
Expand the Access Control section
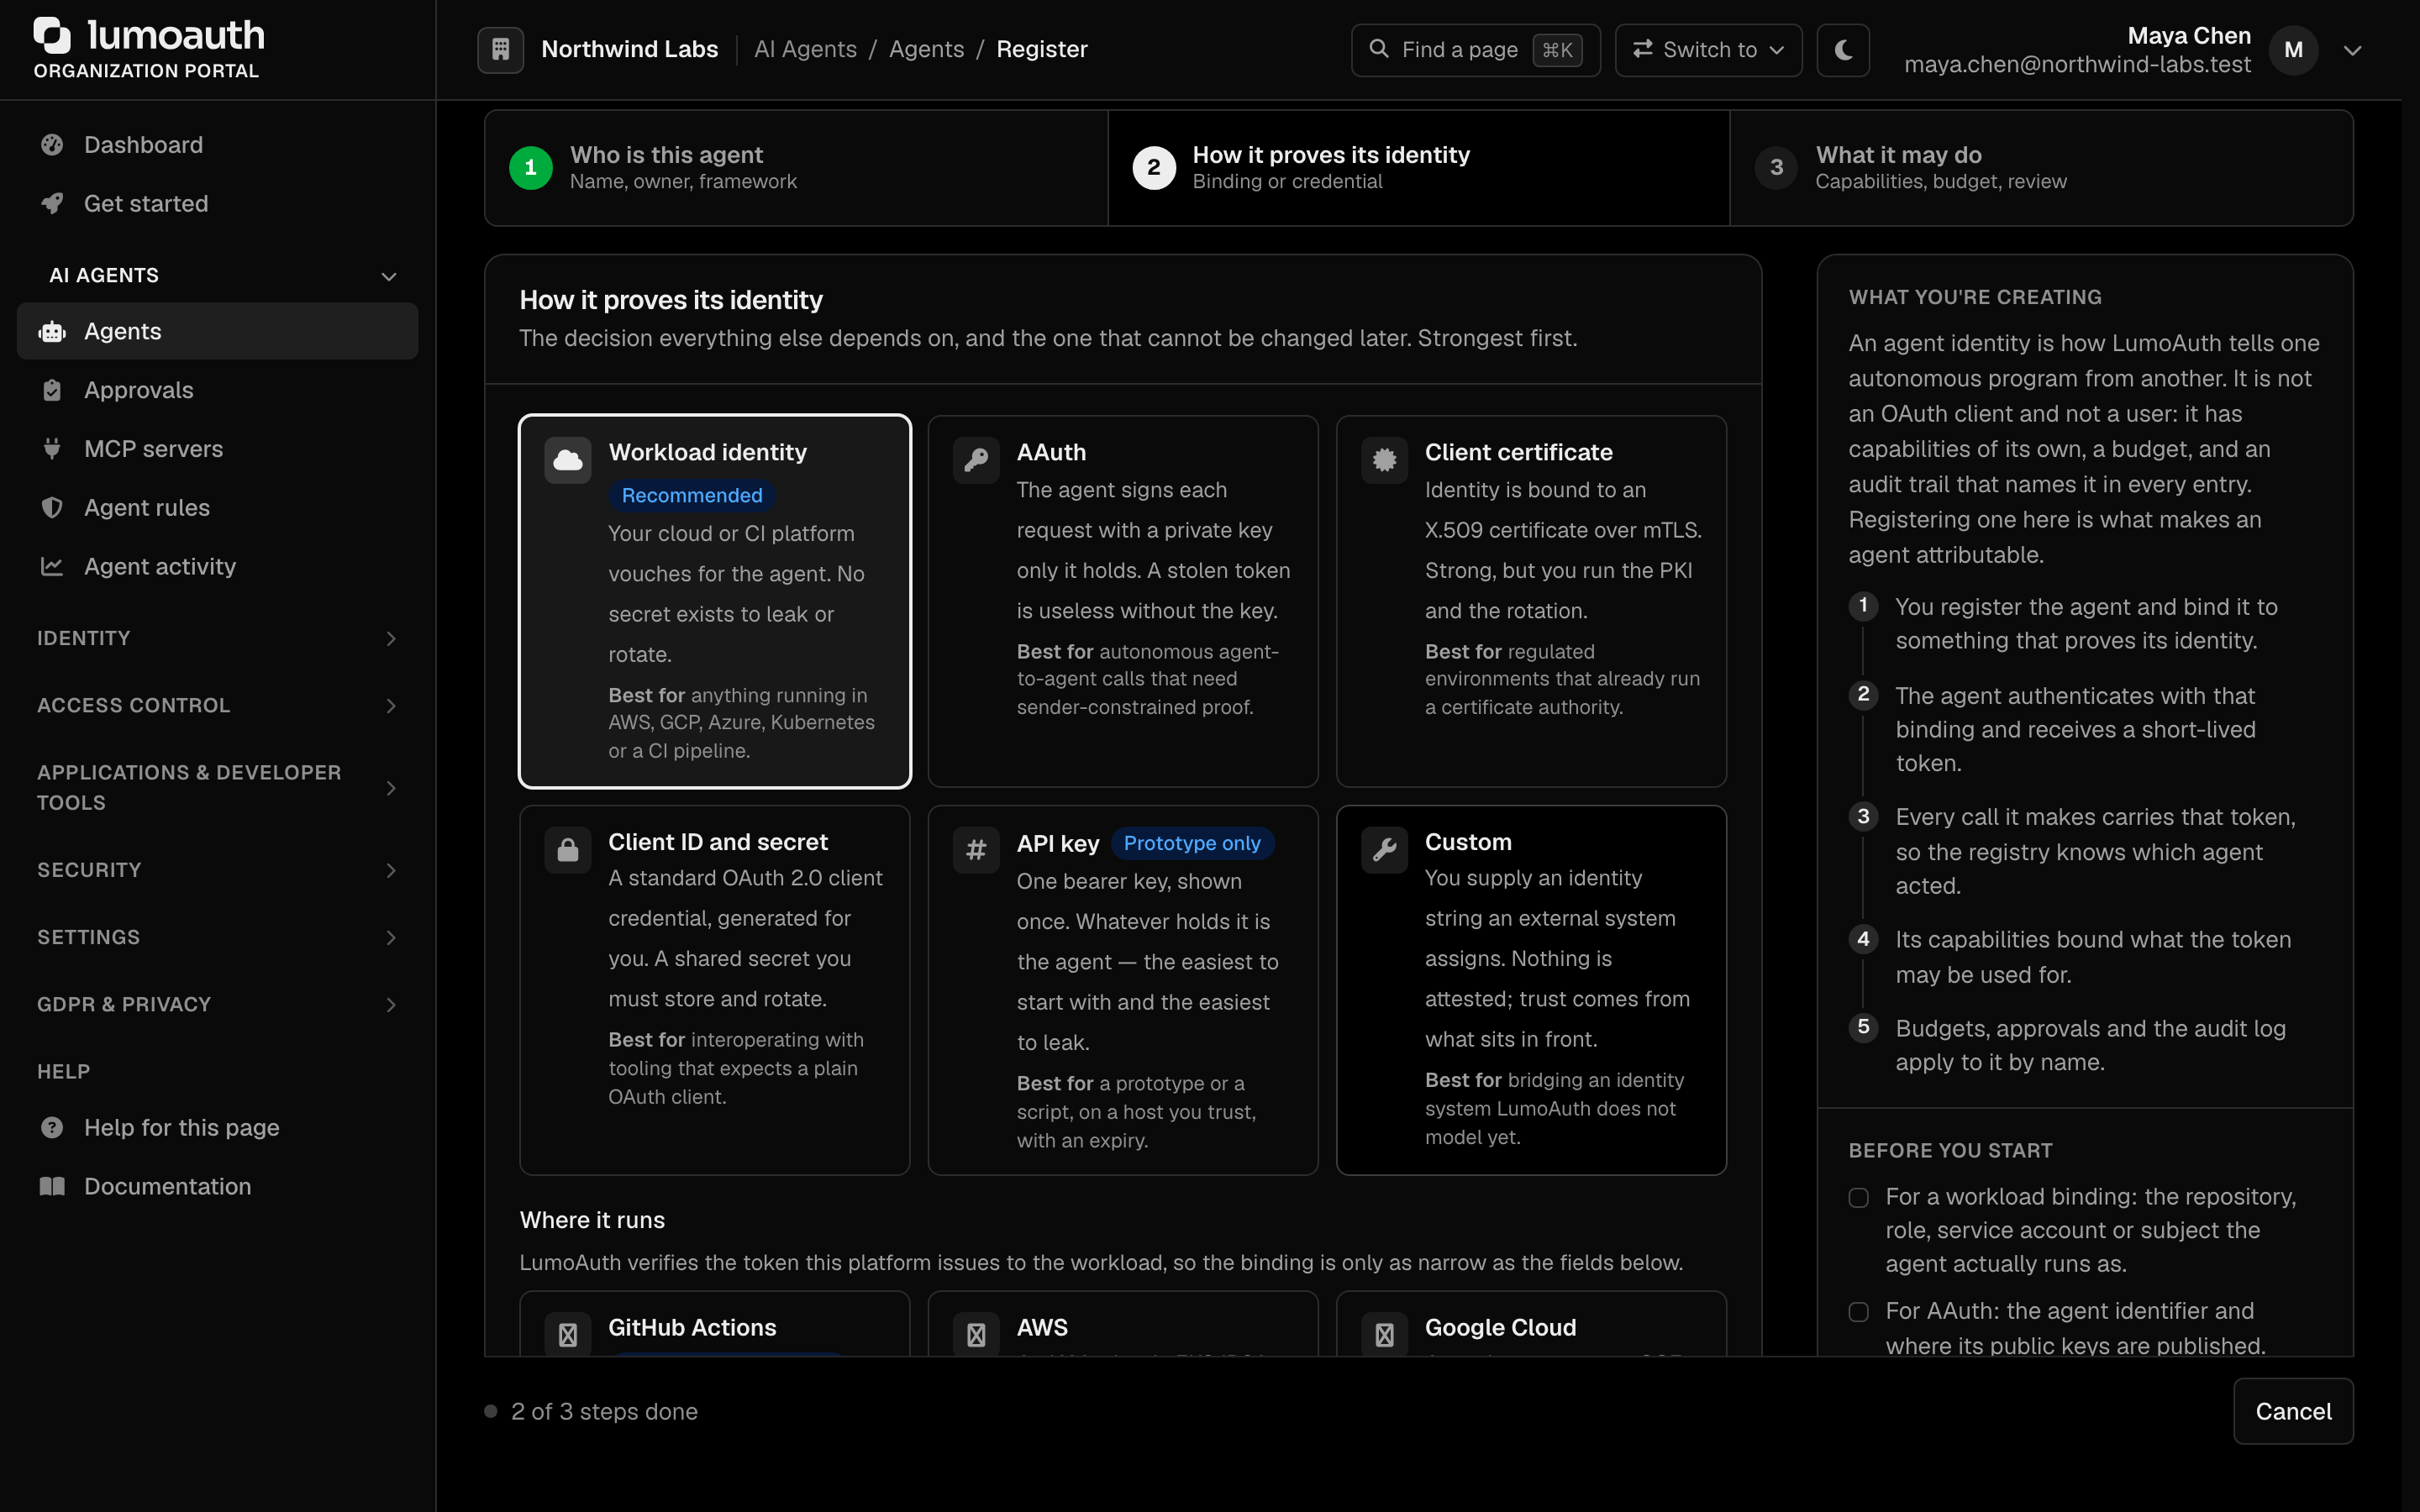pyautogui.click(x=217, y=705)
